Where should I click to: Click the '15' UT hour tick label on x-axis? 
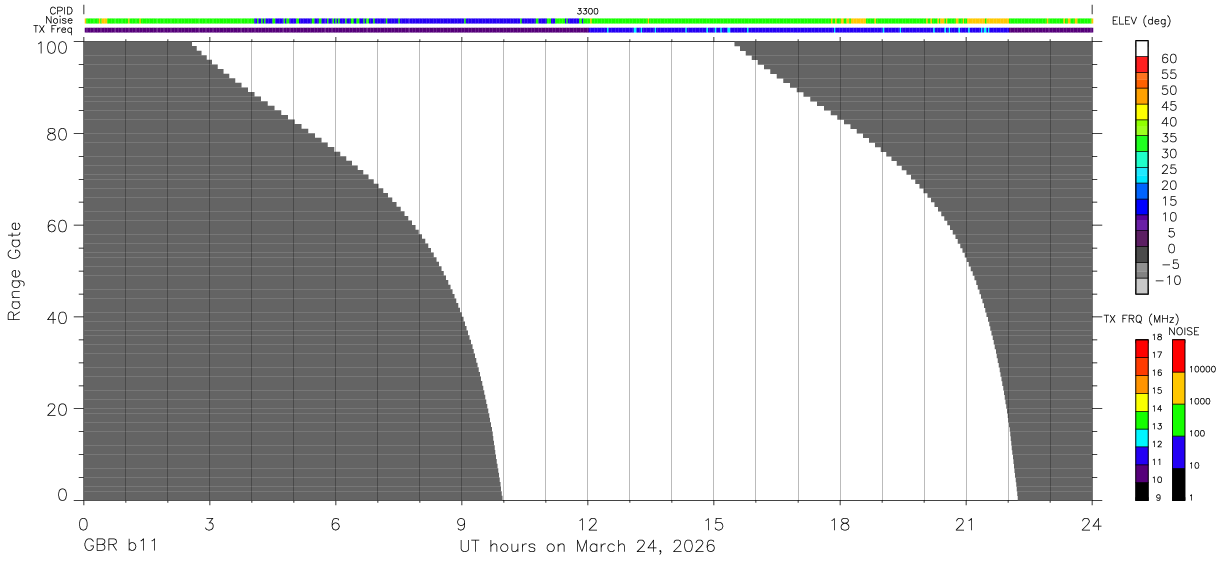coord(714,523)
